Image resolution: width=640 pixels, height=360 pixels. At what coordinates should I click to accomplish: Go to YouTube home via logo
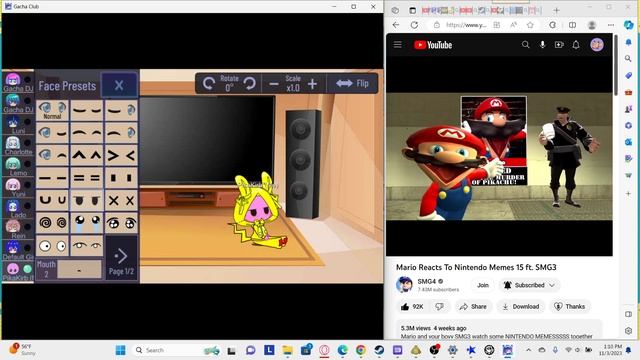433,45
